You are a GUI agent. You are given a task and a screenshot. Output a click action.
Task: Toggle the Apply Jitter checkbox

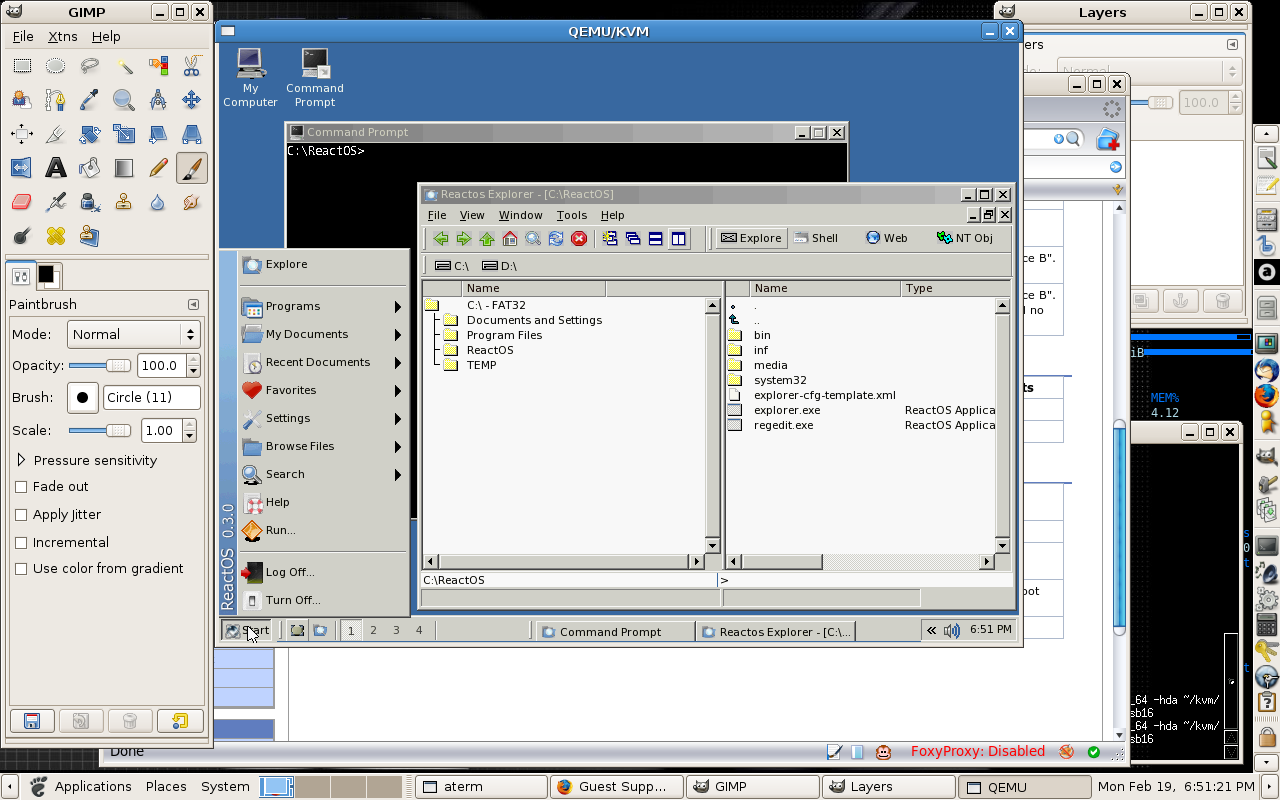[21, 515]
